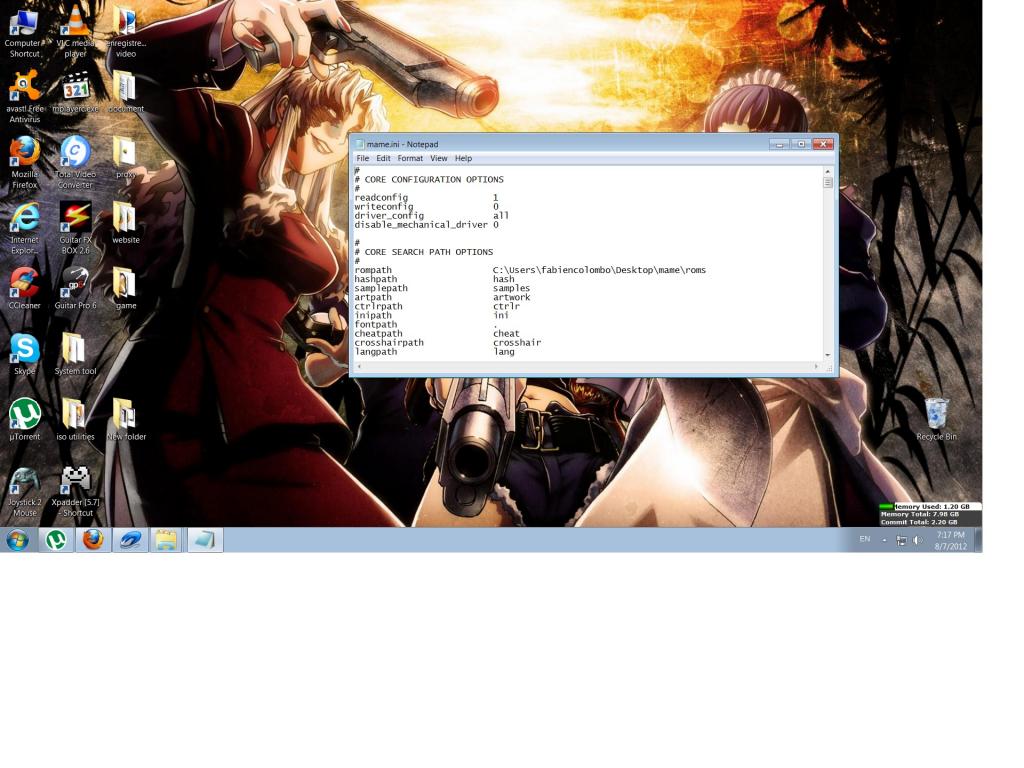Select the document folder on the desktop
The image size is (1024, 768).
point(125,93)
